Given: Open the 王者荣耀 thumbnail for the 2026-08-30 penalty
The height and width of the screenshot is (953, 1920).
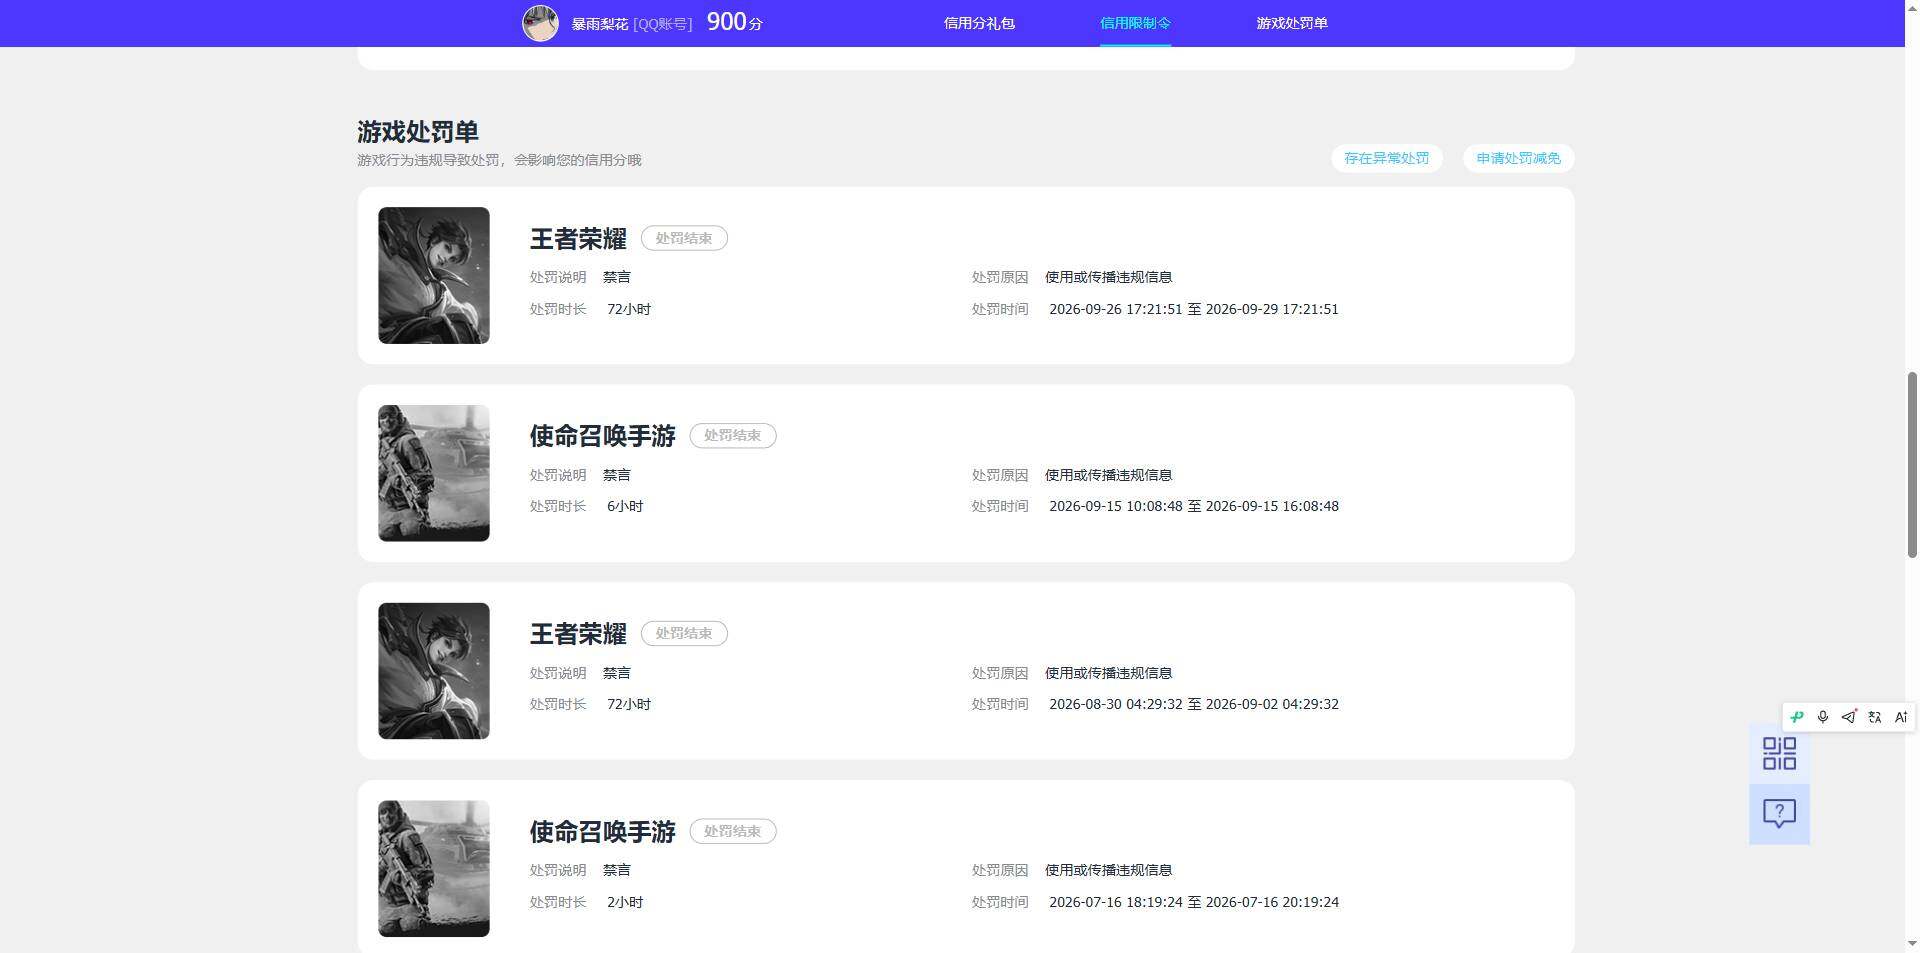Looking at the screenshot, I should pos(434,671).
